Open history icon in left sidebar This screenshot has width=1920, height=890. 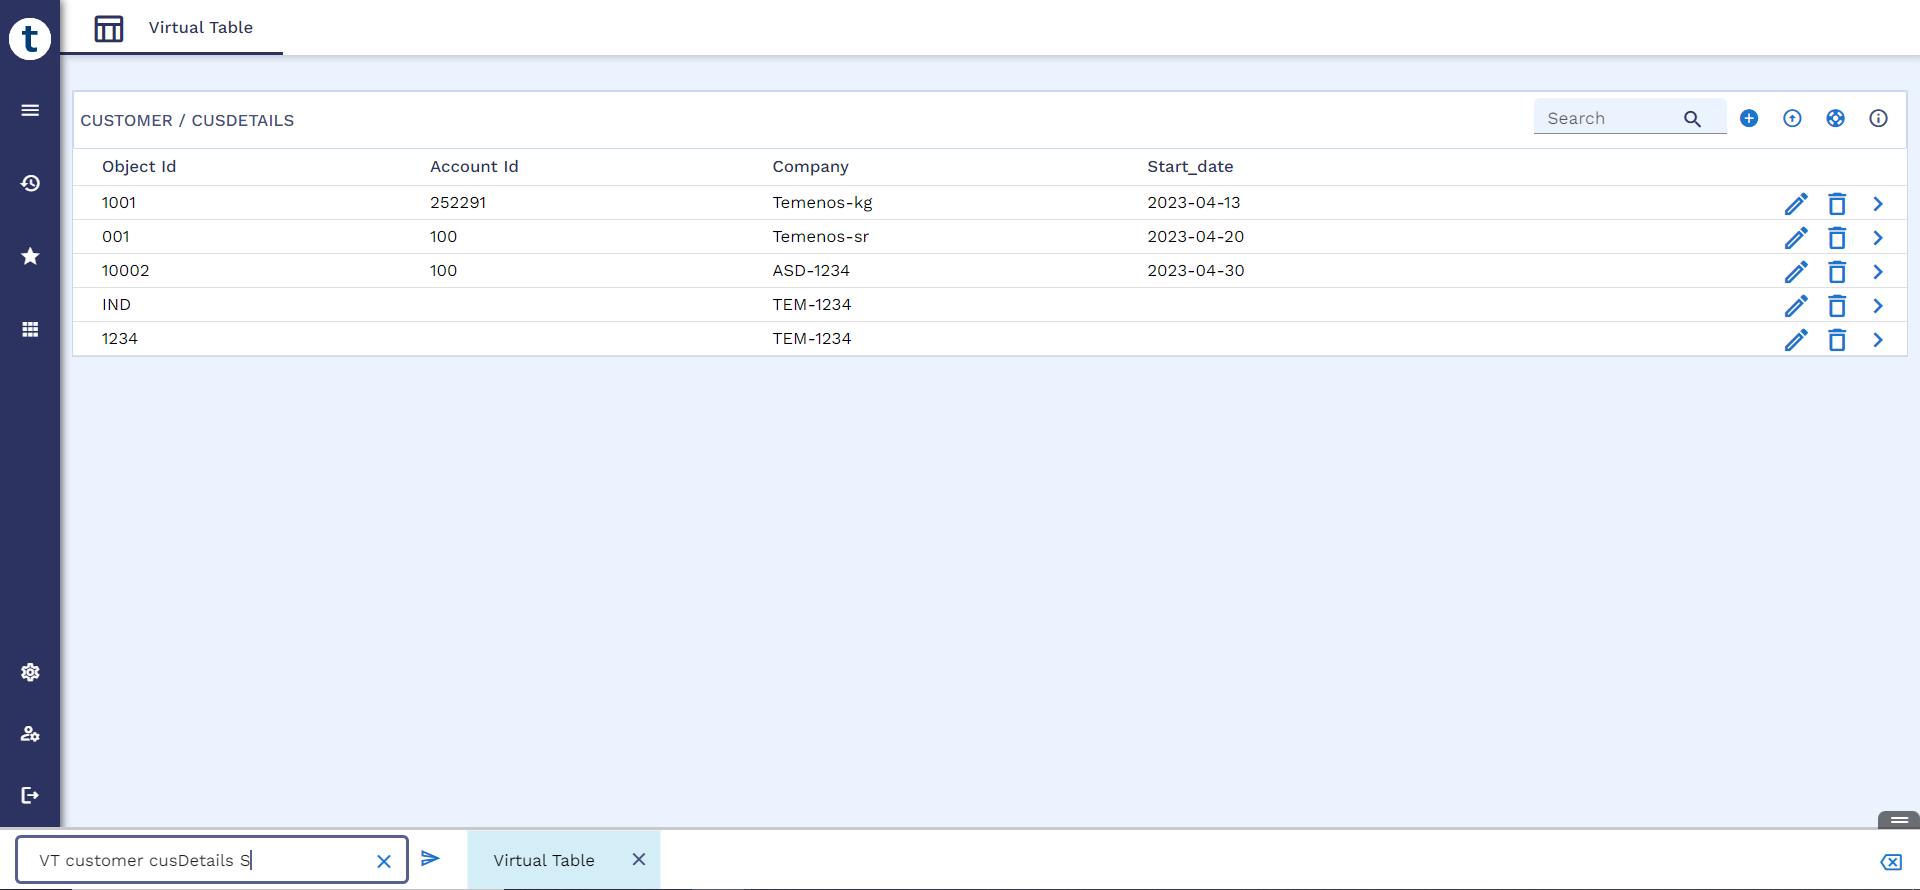click(x=30, y=183)
